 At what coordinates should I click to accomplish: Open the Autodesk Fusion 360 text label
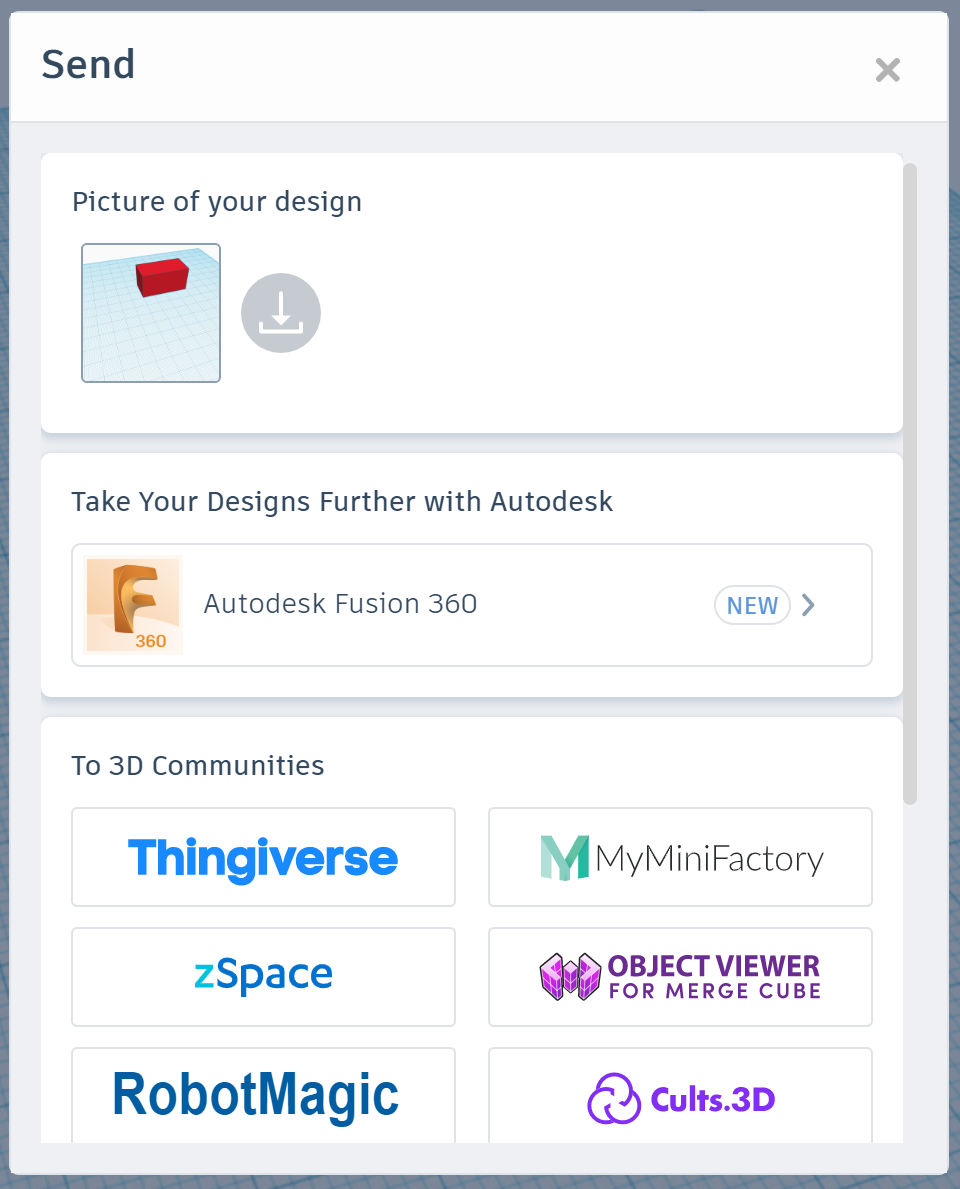pos(340,604)
